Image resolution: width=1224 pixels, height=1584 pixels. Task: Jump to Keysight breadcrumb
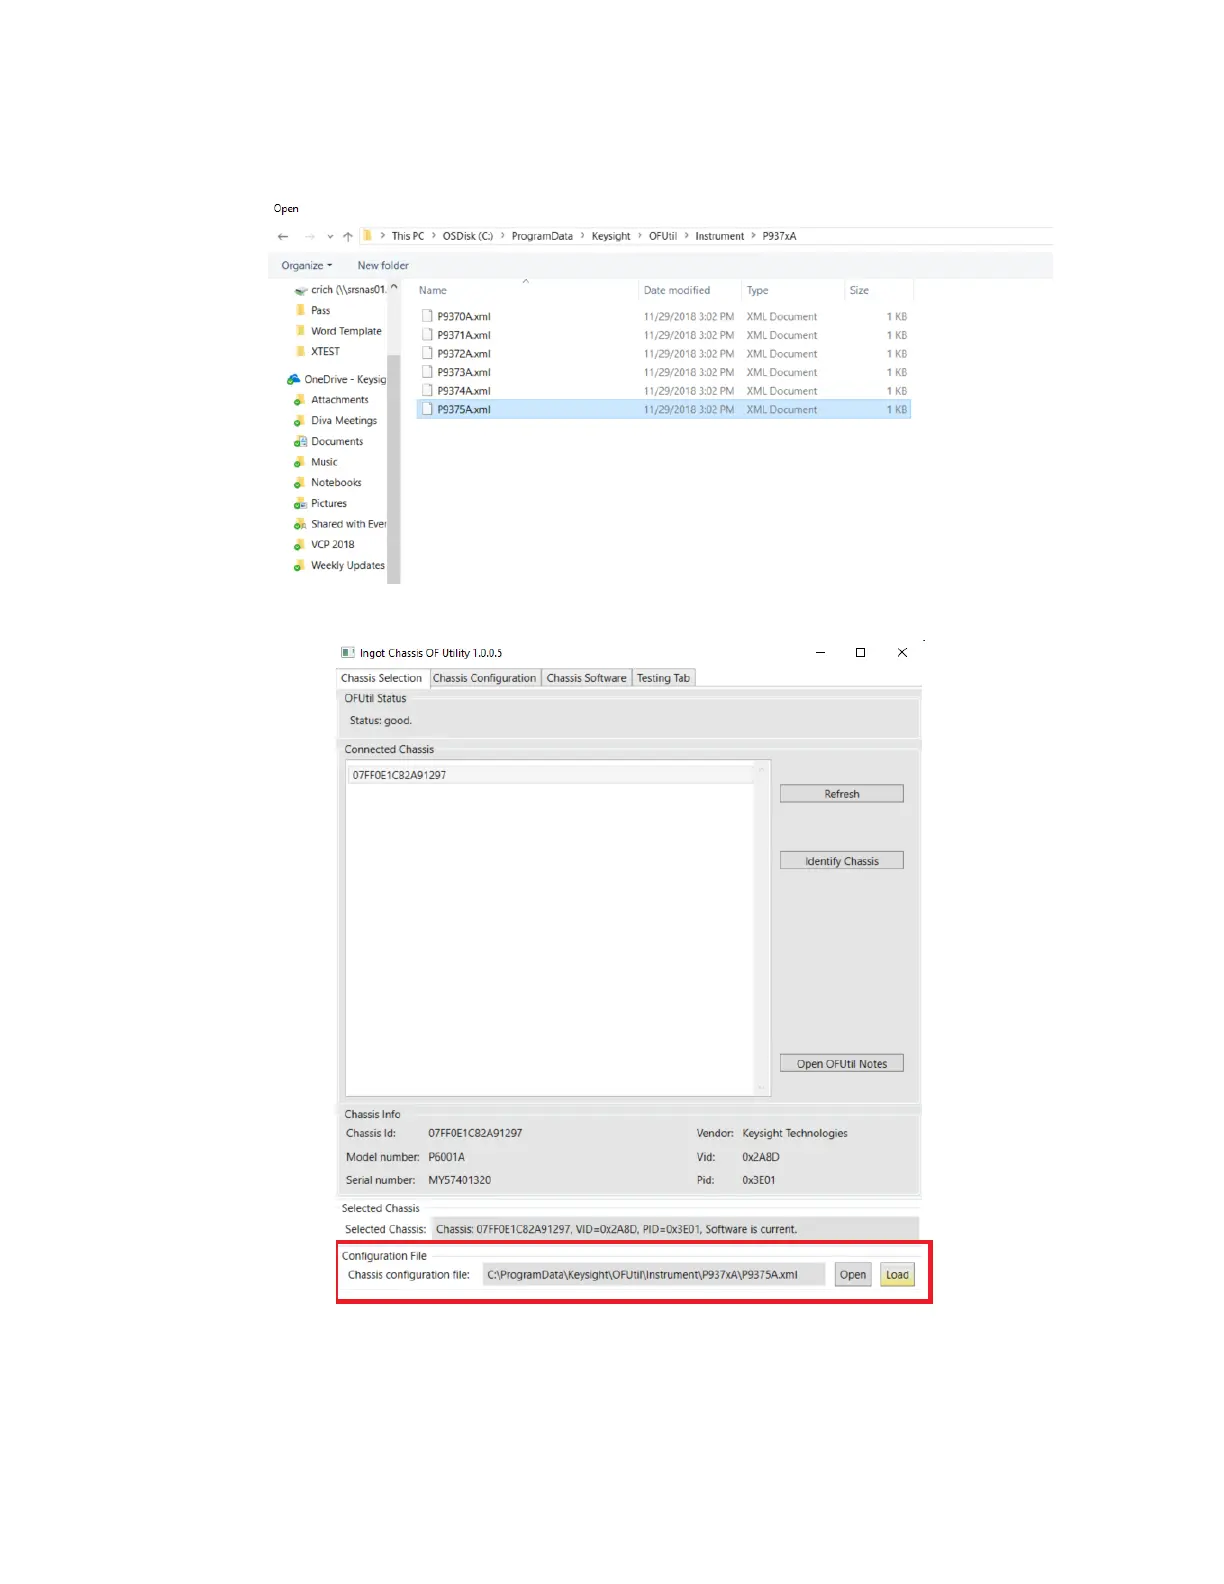(611, 237)
